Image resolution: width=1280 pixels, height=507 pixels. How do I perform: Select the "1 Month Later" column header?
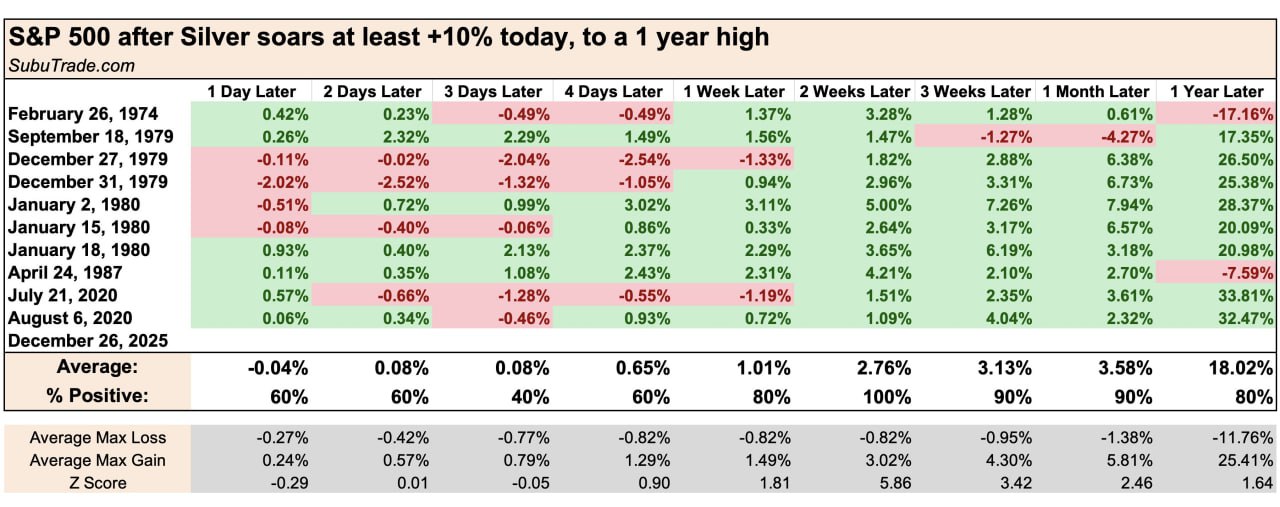tap(1095, 91)
